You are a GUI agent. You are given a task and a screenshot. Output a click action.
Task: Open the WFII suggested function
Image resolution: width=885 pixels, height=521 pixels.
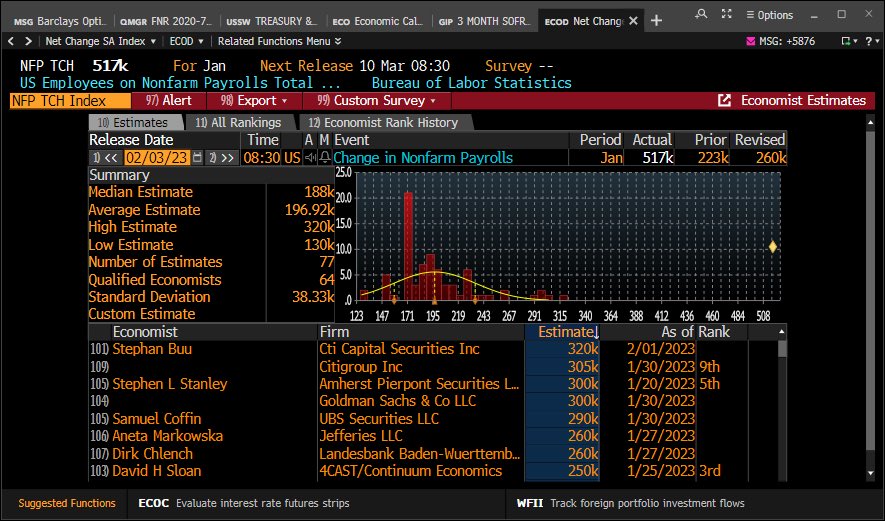[x=630, y=503]
